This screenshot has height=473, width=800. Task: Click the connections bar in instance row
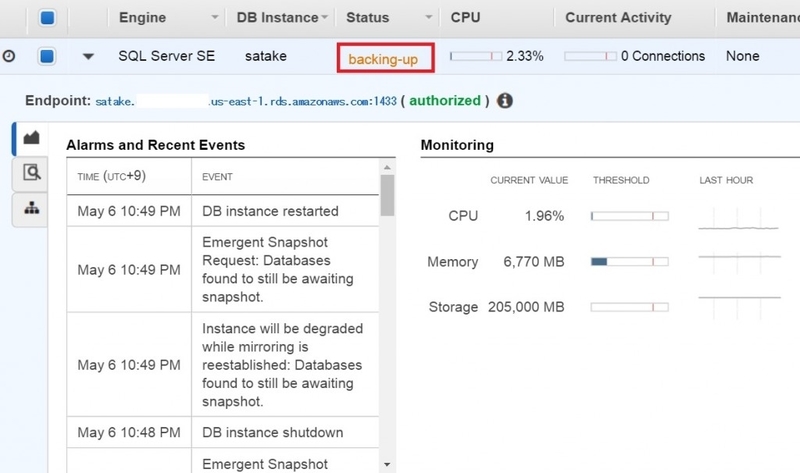pyautogui.click(x=590, y=56)
